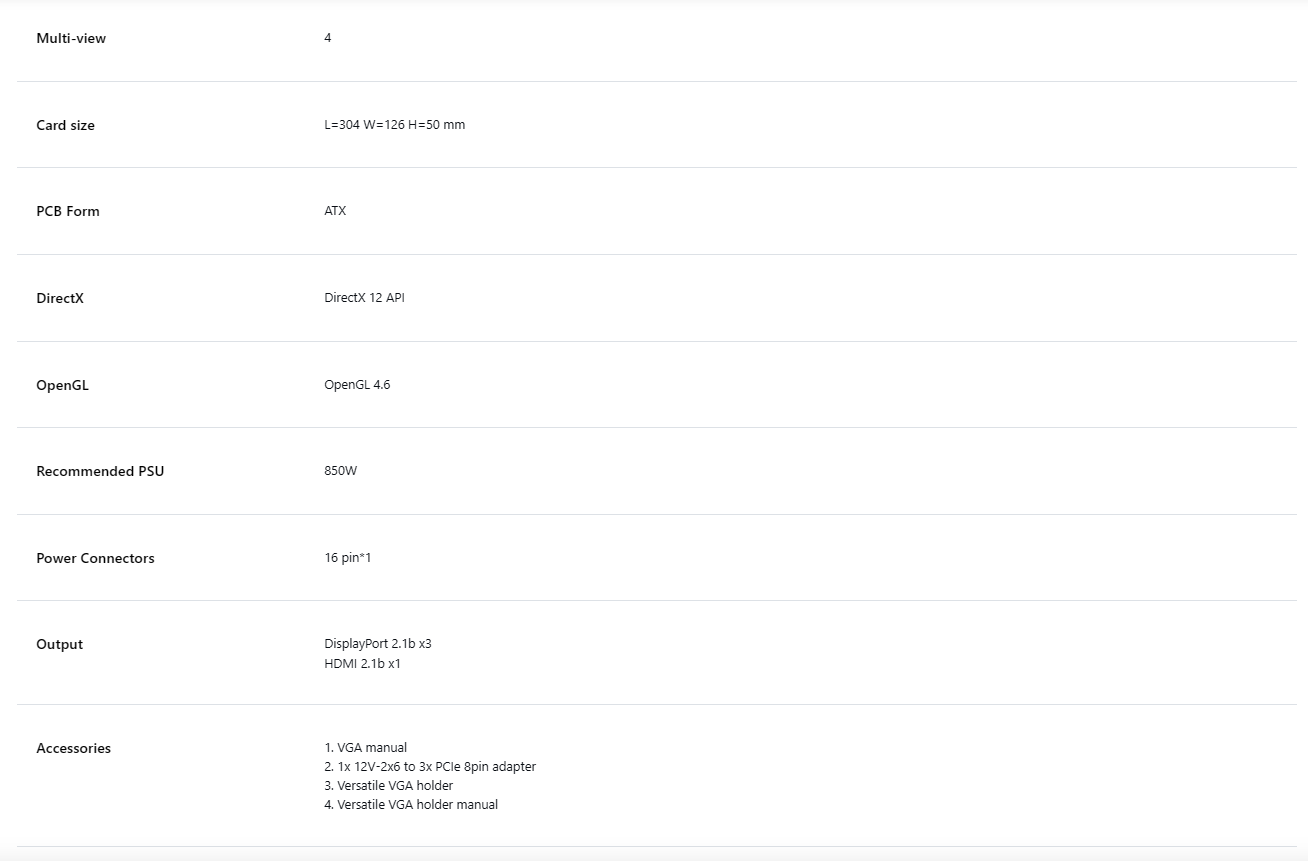
Task: Click the Multi-view label
Action: (x=71, y=38)
